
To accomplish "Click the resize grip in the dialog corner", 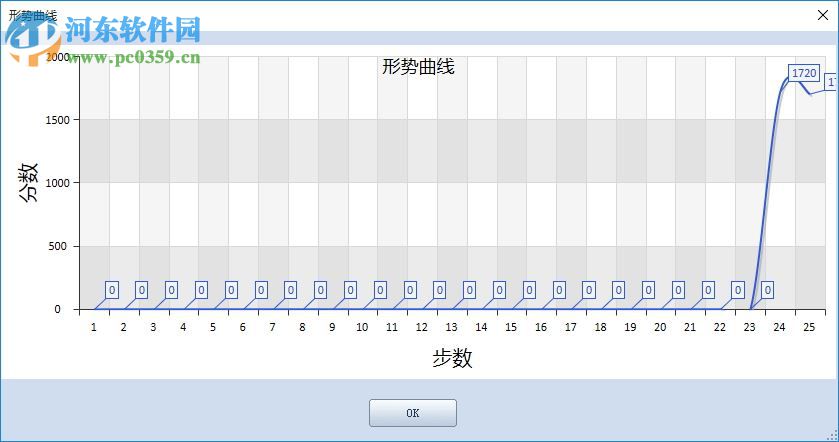I will pyautogui.click(x=833, y=436).
